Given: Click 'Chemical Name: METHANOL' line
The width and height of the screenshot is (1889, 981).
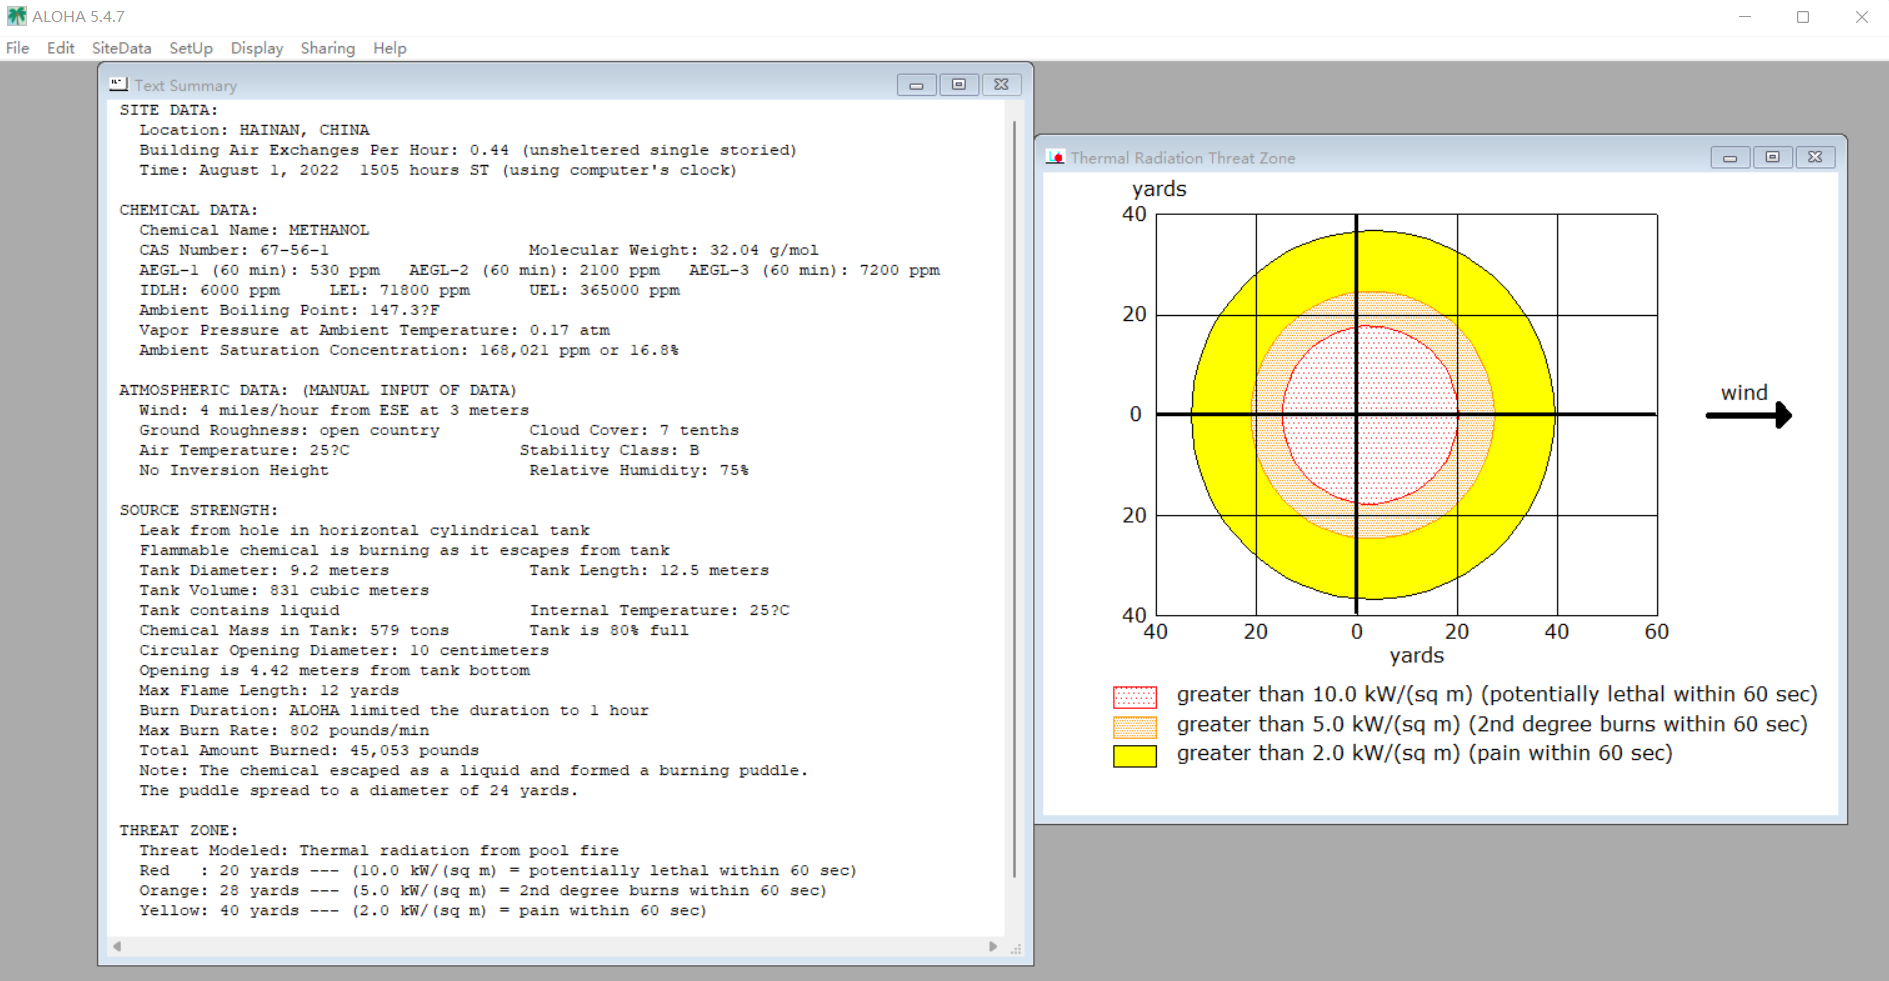Looking at the screenshot, I should pos(254,230).
